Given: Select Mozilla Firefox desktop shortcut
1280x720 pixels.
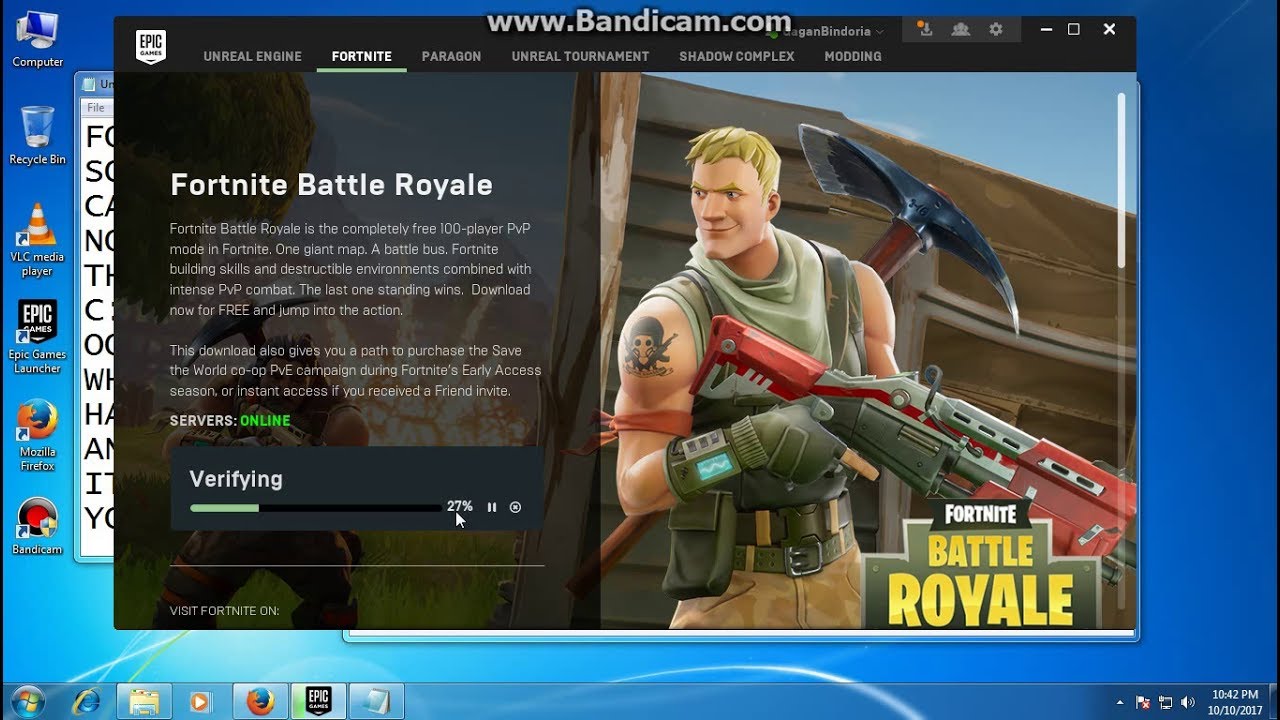Looking at the screenshot, I should [37, 435].
